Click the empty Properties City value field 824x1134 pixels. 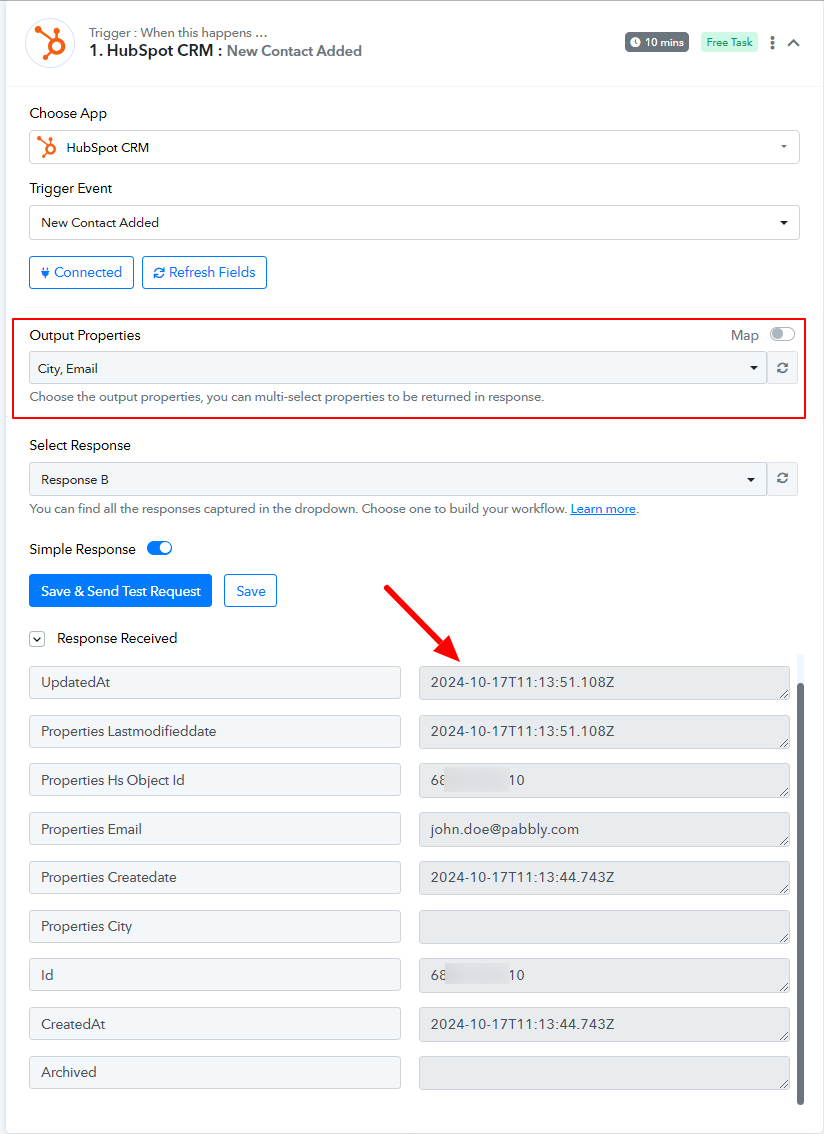click(604, 926)
